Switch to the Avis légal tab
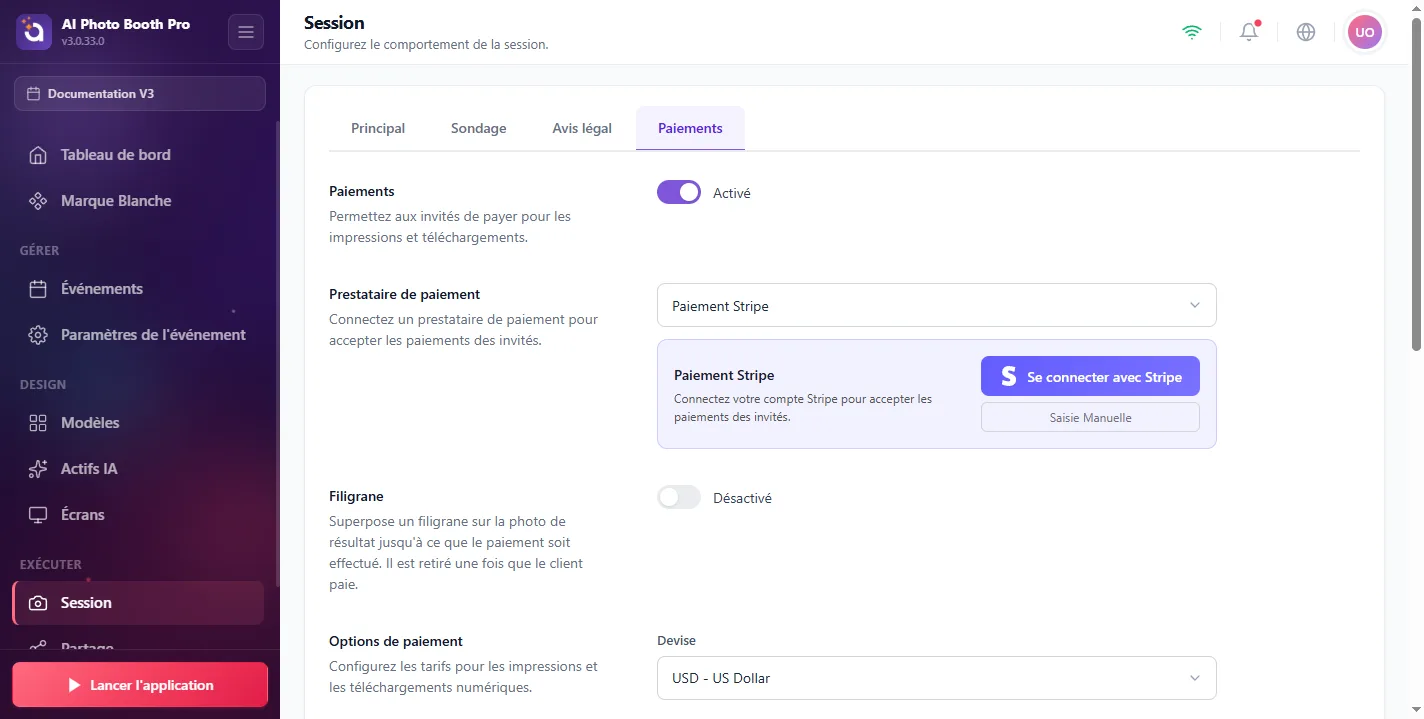 click(582, 128)
